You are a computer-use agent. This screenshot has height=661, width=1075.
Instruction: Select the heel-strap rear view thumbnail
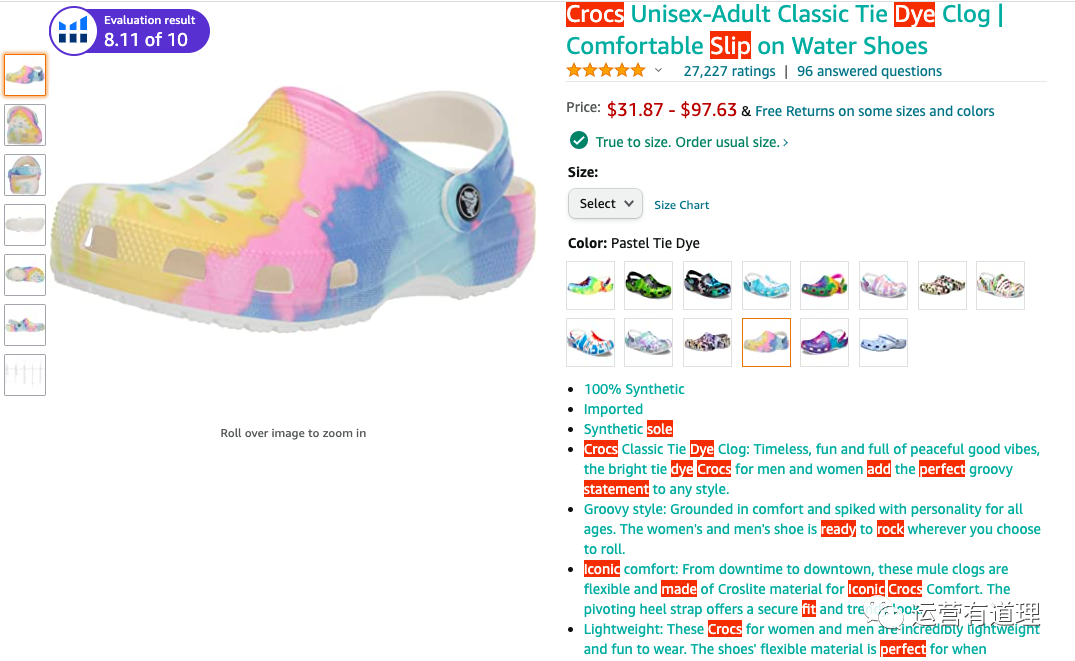pos(25,175)
